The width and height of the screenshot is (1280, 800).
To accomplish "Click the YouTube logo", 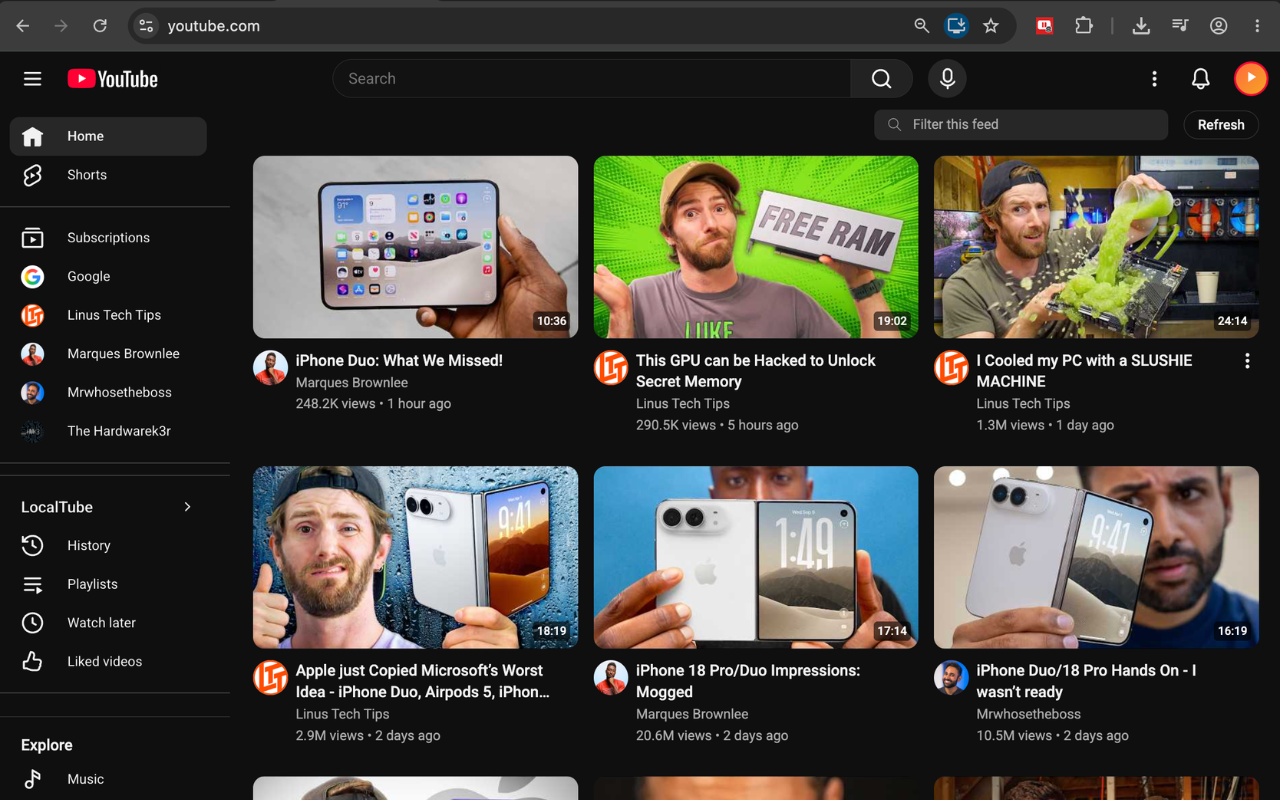I will click(x=113, y=79).
